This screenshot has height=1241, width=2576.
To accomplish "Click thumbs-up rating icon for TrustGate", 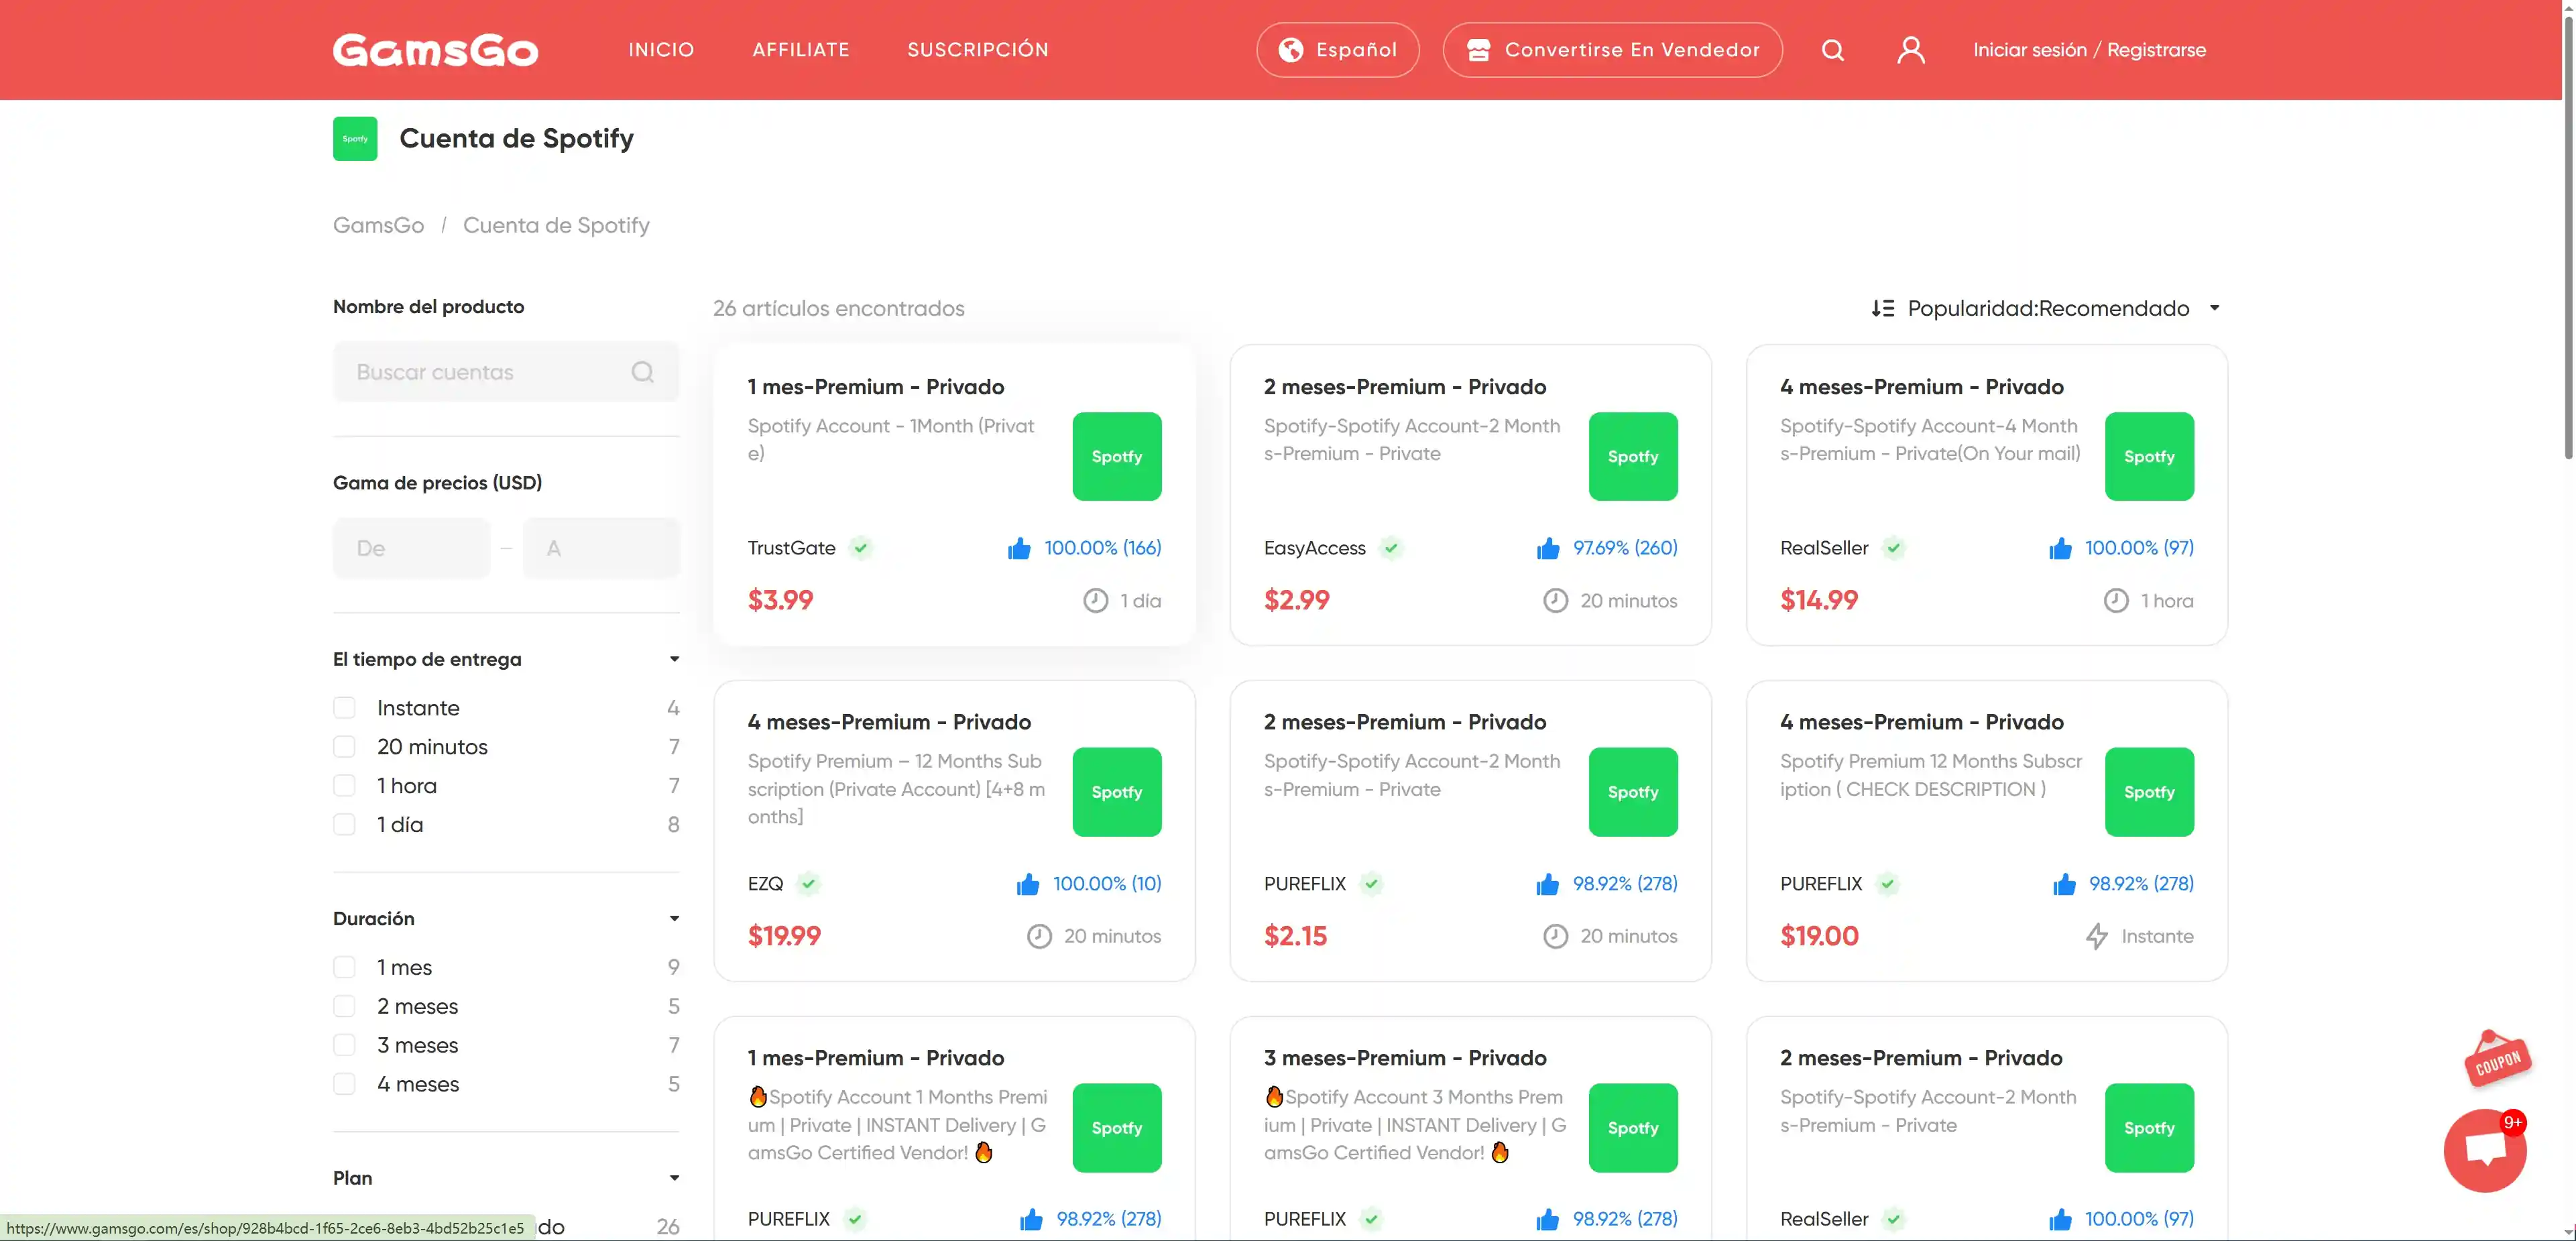I will [x=1019, y=548].
